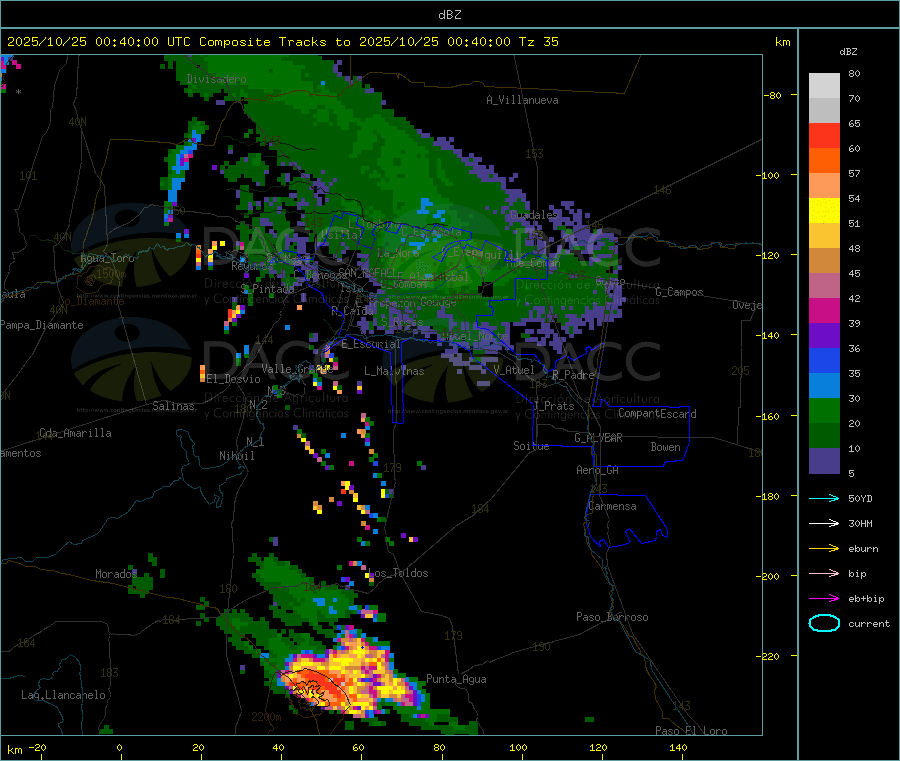Screen dimensions: 900x761
Task: Click the 'Soitue' place label
Action: pyautogui.click(x=531, y=446)
